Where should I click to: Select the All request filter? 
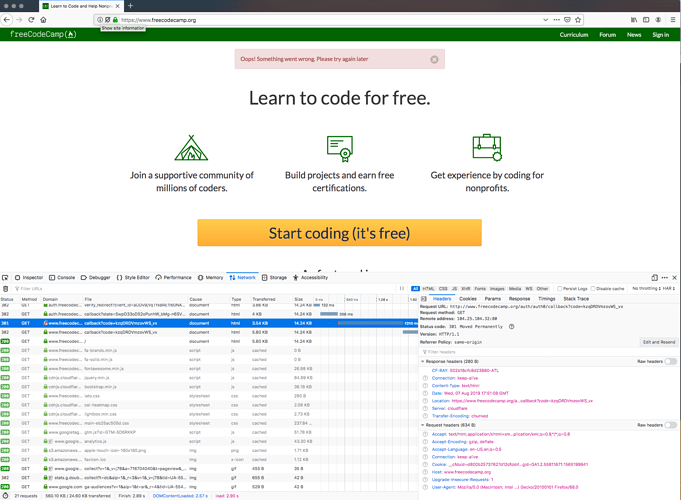click(415, 288)
